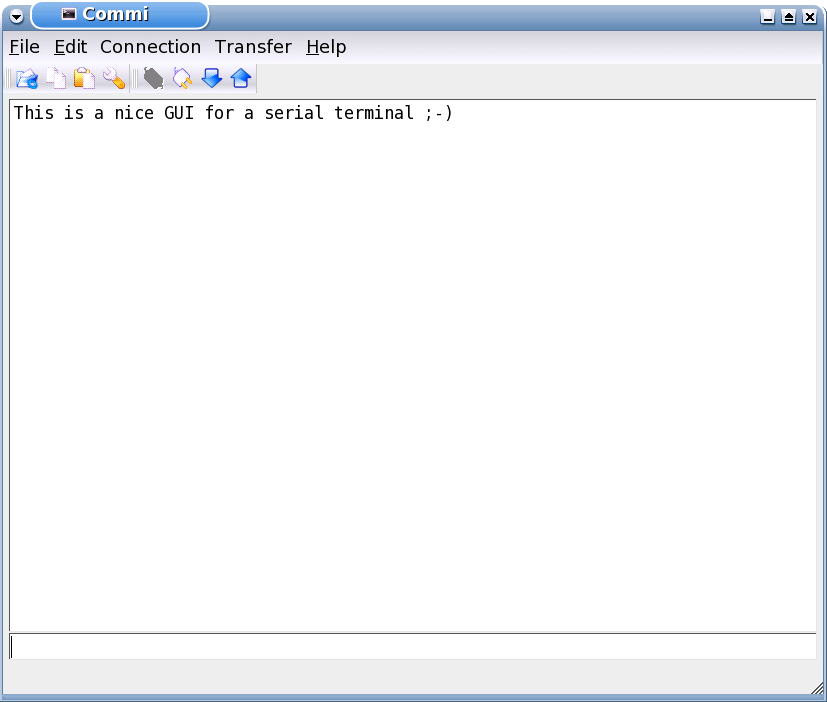Open the Edit menu
Image resolution: width=827 pixels, height=702 pixels.
pyautogui.click(x=70, y=47)
